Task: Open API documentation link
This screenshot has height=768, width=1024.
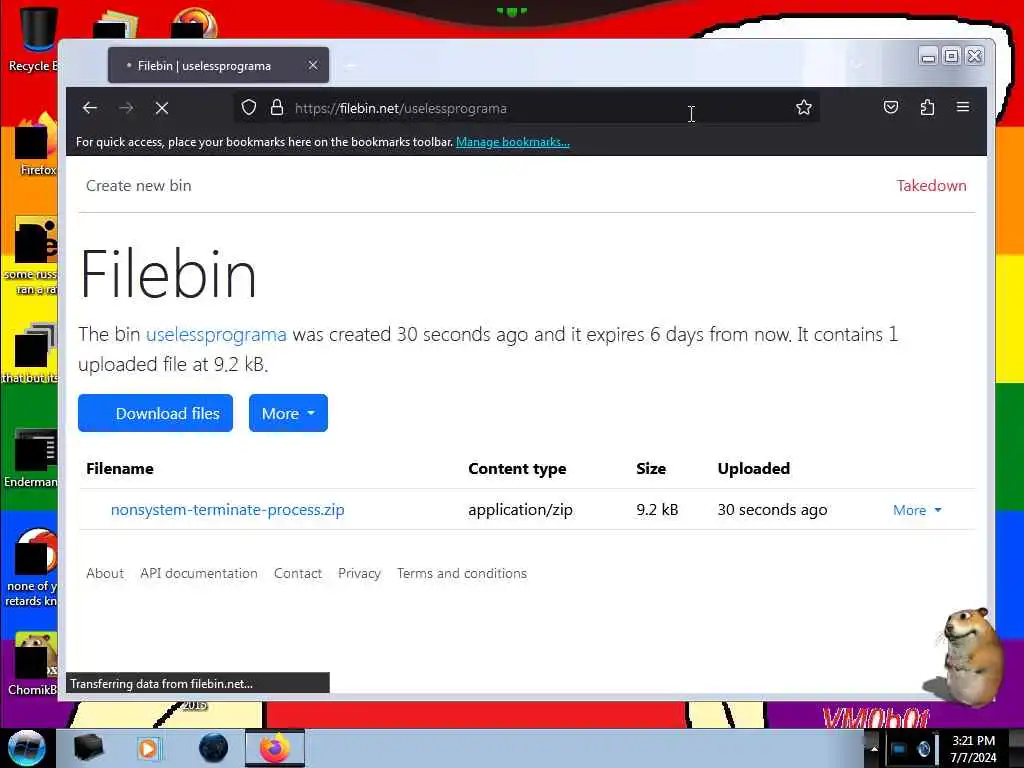Action: (x=199, y=573)
